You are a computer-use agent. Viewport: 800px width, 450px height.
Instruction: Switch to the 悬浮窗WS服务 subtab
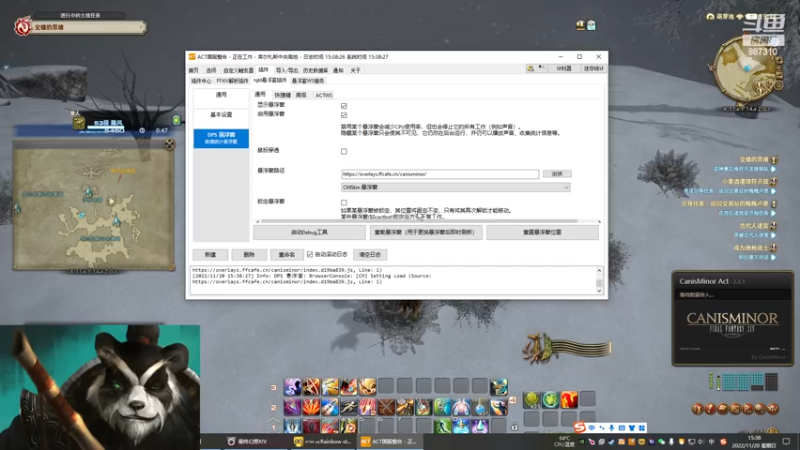(x=308, y=81)
